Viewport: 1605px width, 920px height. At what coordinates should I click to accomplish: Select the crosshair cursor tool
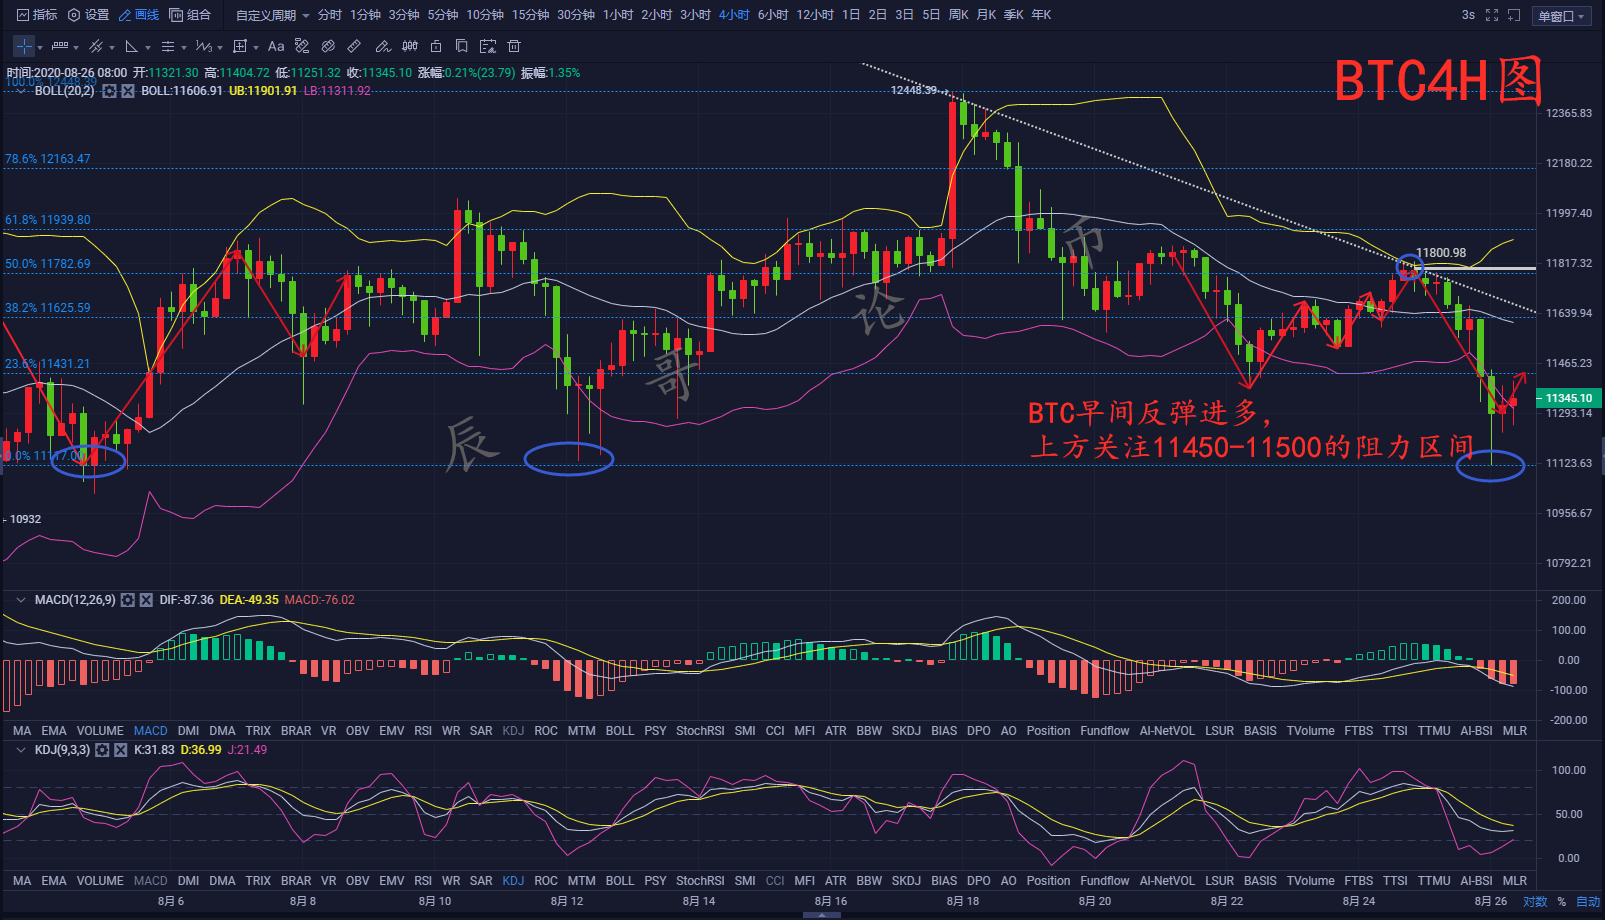24,46
